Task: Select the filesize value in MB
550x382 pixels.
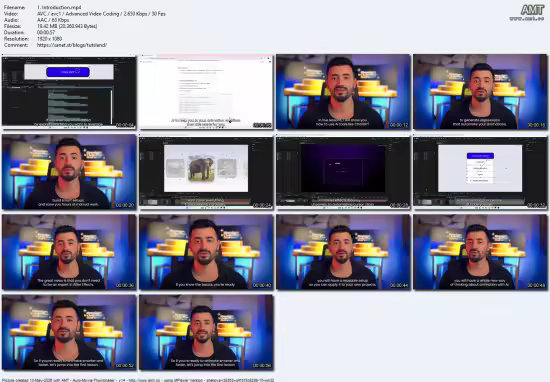Action: 67,26
